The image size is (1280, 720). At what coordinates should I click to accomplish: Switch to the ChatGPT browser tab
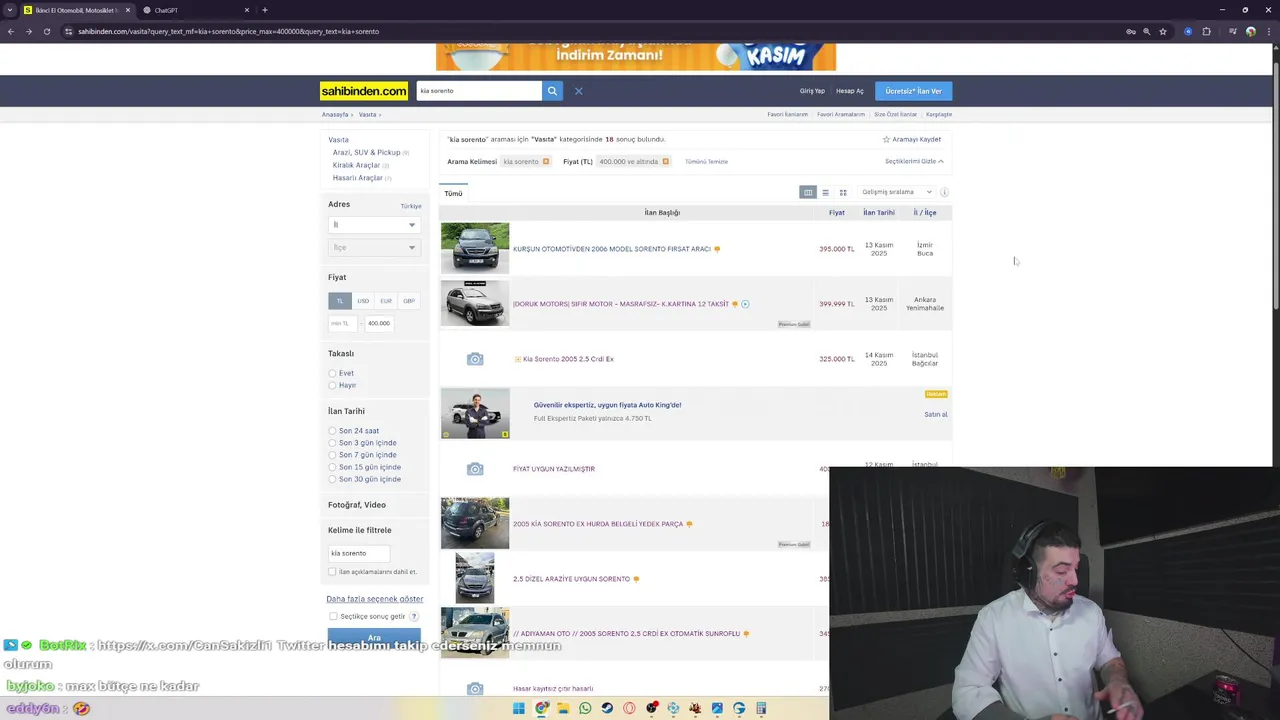point(195,10)
